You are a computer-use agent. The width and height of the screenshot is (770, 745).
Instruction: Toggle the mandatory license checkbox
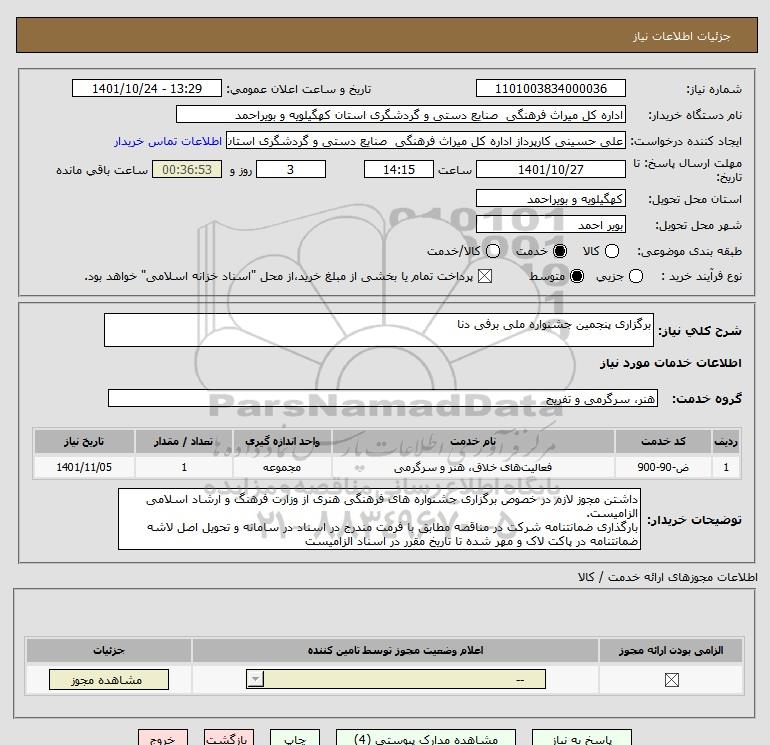tap(671, 680)
